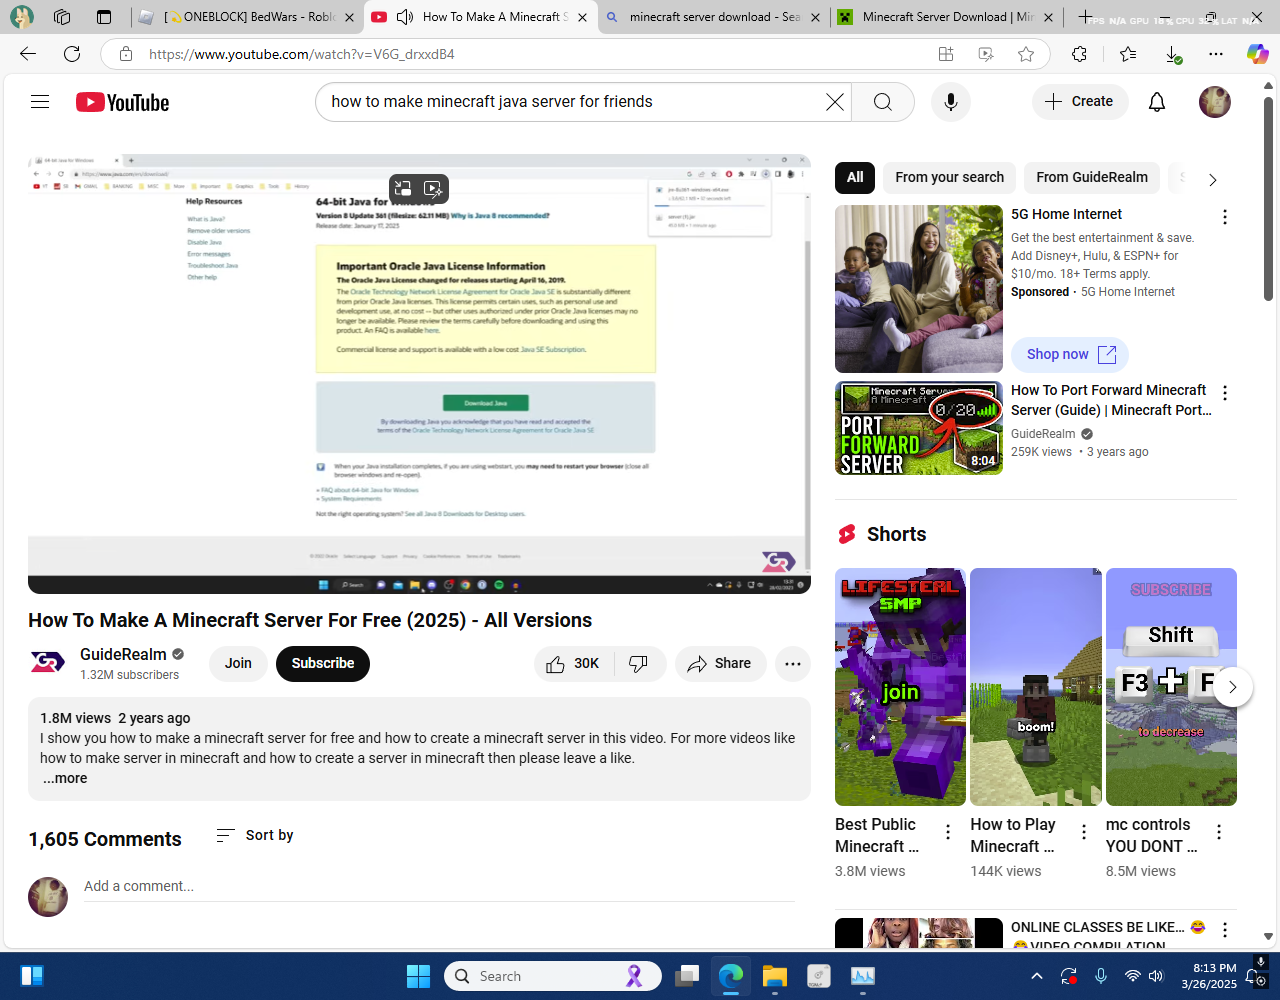The width and height of the screenshot is (1280, 1000).
Task: Open File Explorer from the taskbar
Action: click(x=775, y=976)
